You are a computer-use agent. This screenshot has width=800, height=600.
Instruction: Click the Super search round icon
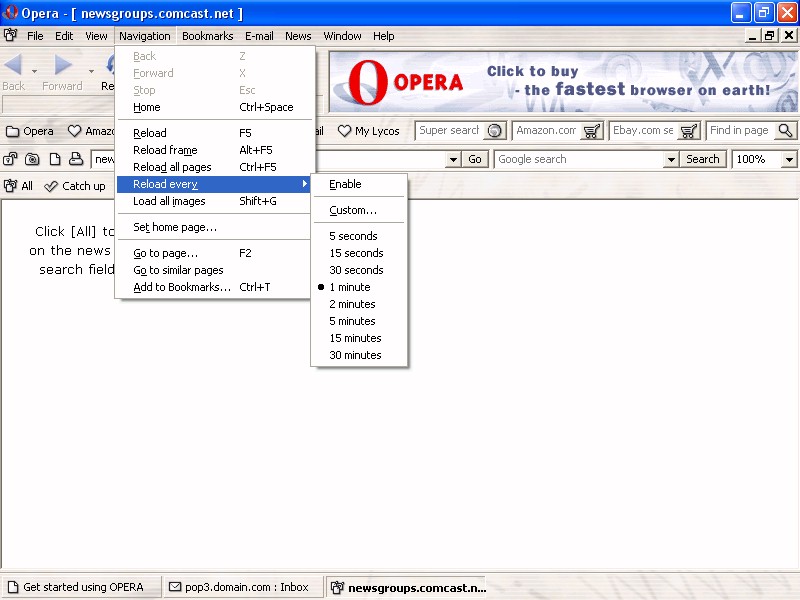pos(494,131)
